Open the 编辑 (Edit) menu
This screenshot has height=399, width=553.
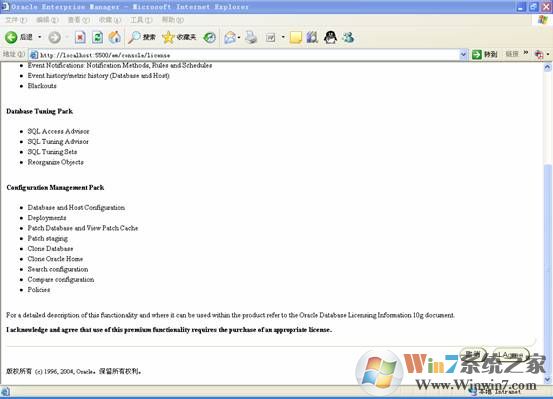[x=47, y=20]
